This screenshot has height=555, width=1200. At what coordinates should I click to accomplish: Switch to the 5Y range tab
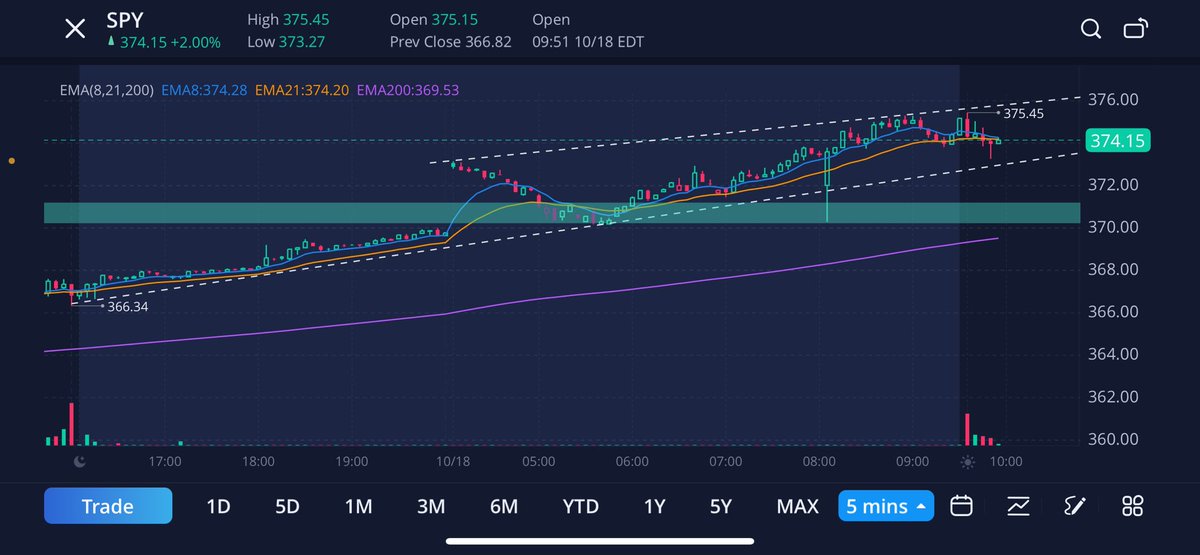coord(721,507)
